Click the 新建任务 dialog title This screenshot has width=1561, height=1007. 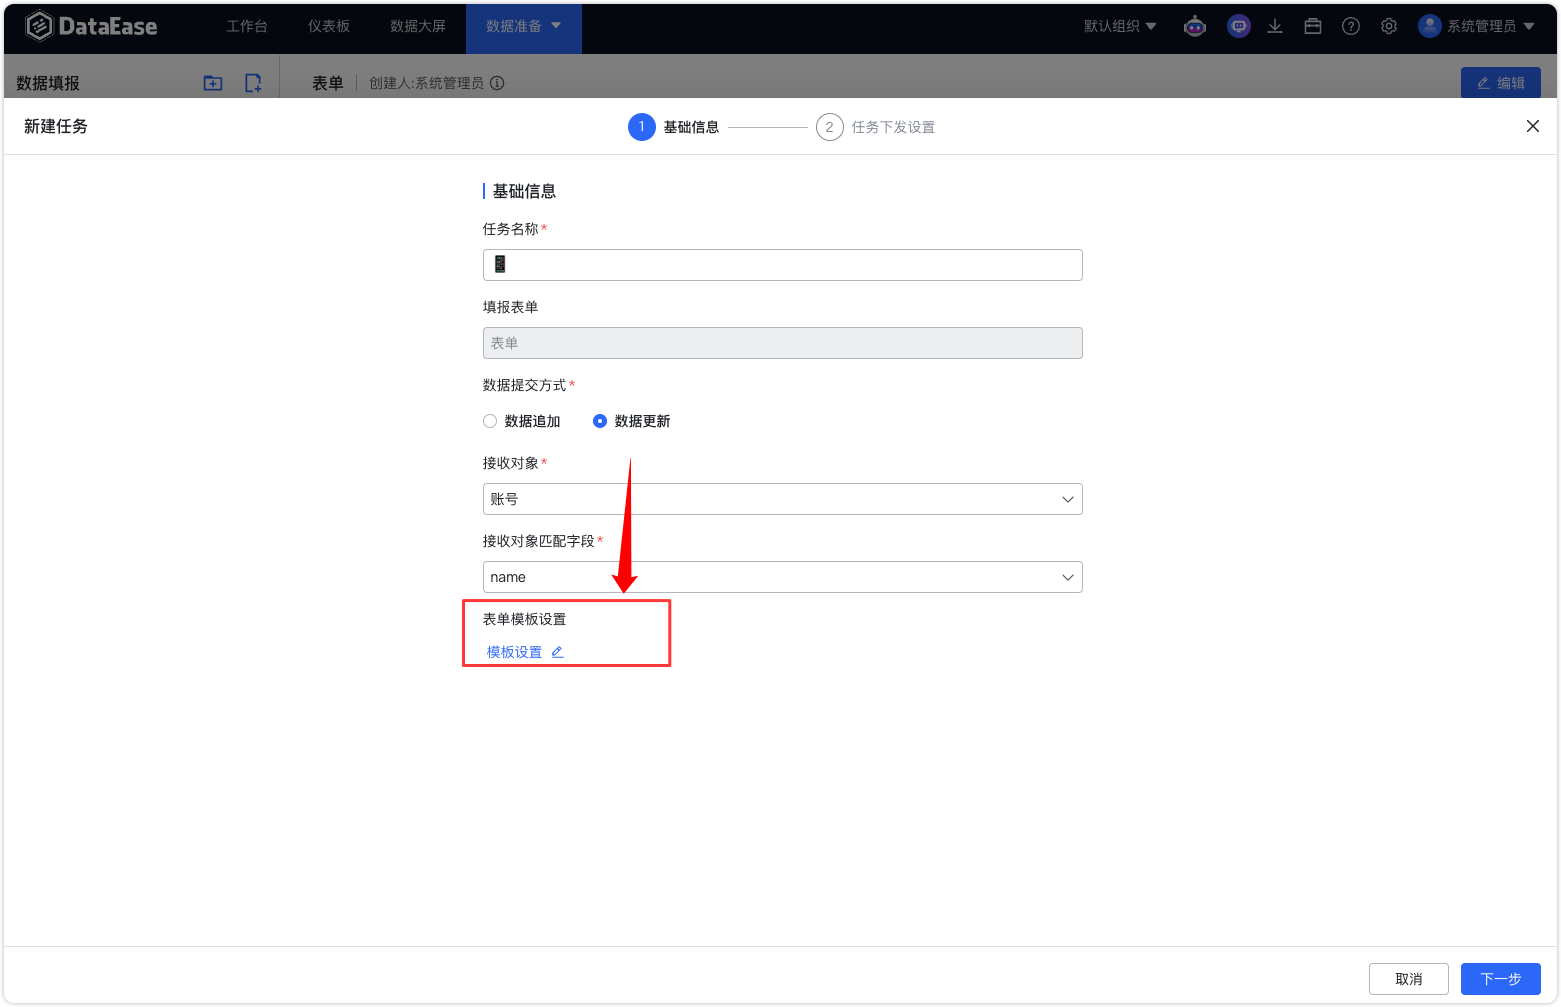[x=56, y=126]
